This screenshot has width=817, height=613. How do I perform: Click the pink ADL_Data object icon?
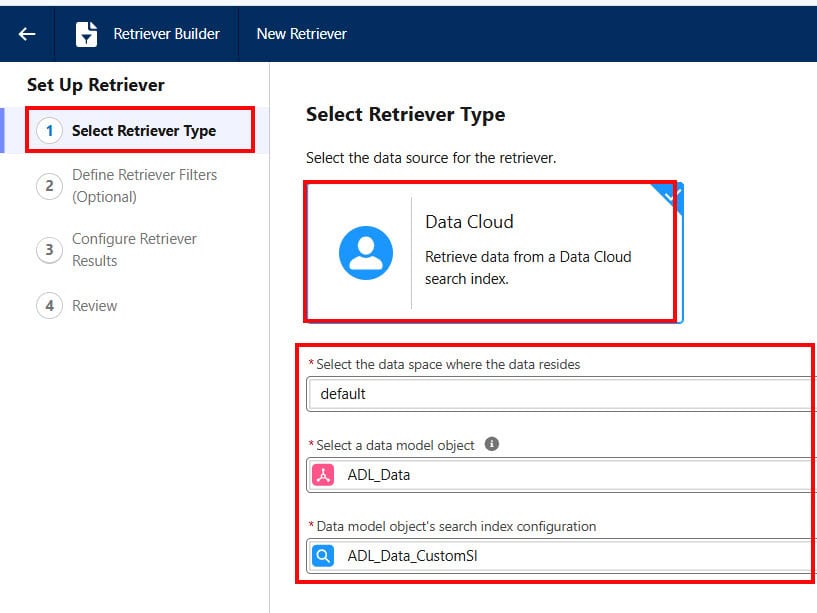[x=323, y=475]
